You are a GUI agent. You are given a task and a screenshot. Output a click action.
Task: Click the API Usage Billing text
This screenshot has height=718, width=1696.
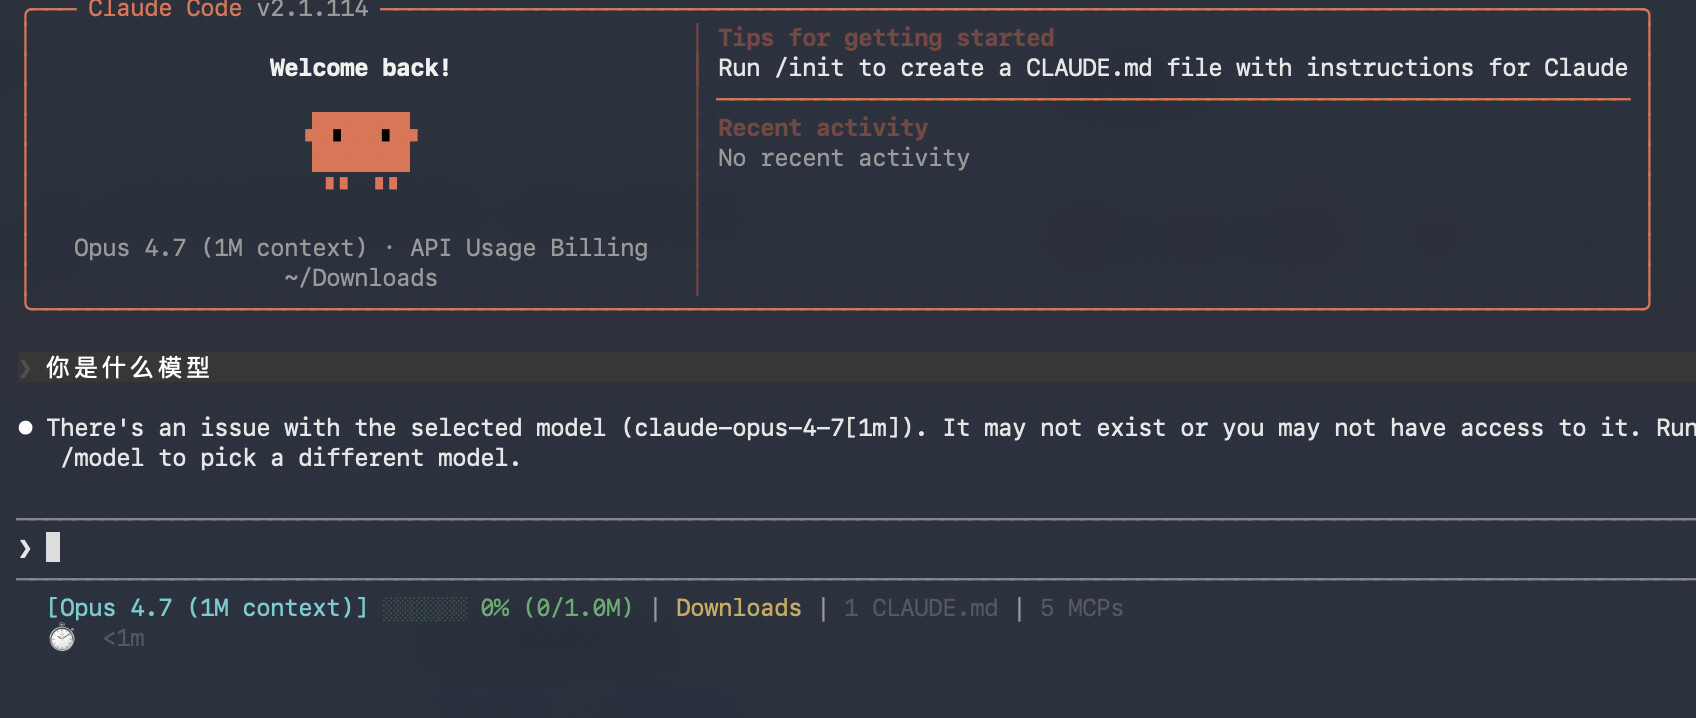pos(529,248)
